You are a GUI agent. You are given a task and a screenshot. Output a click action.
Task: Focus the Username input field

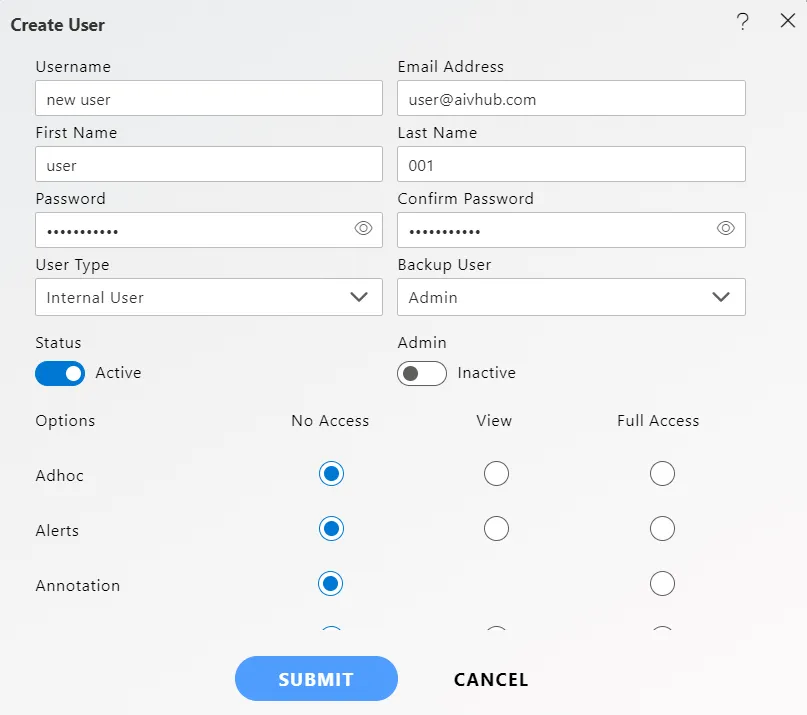point(209,98)
